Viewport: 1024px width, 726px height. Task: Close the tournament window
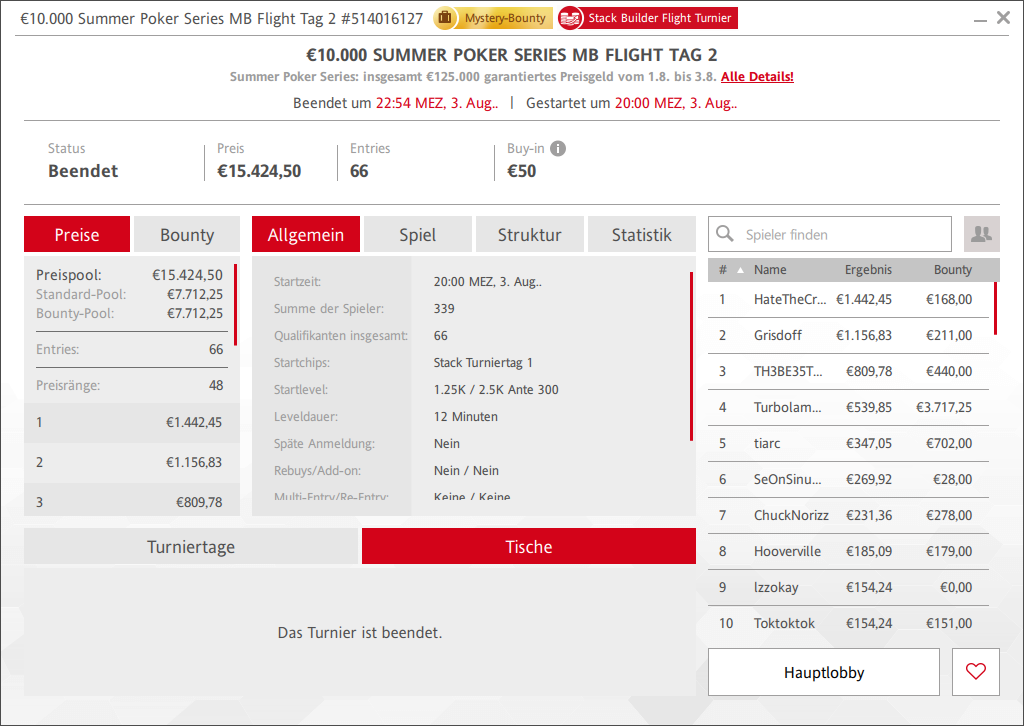1003,17
